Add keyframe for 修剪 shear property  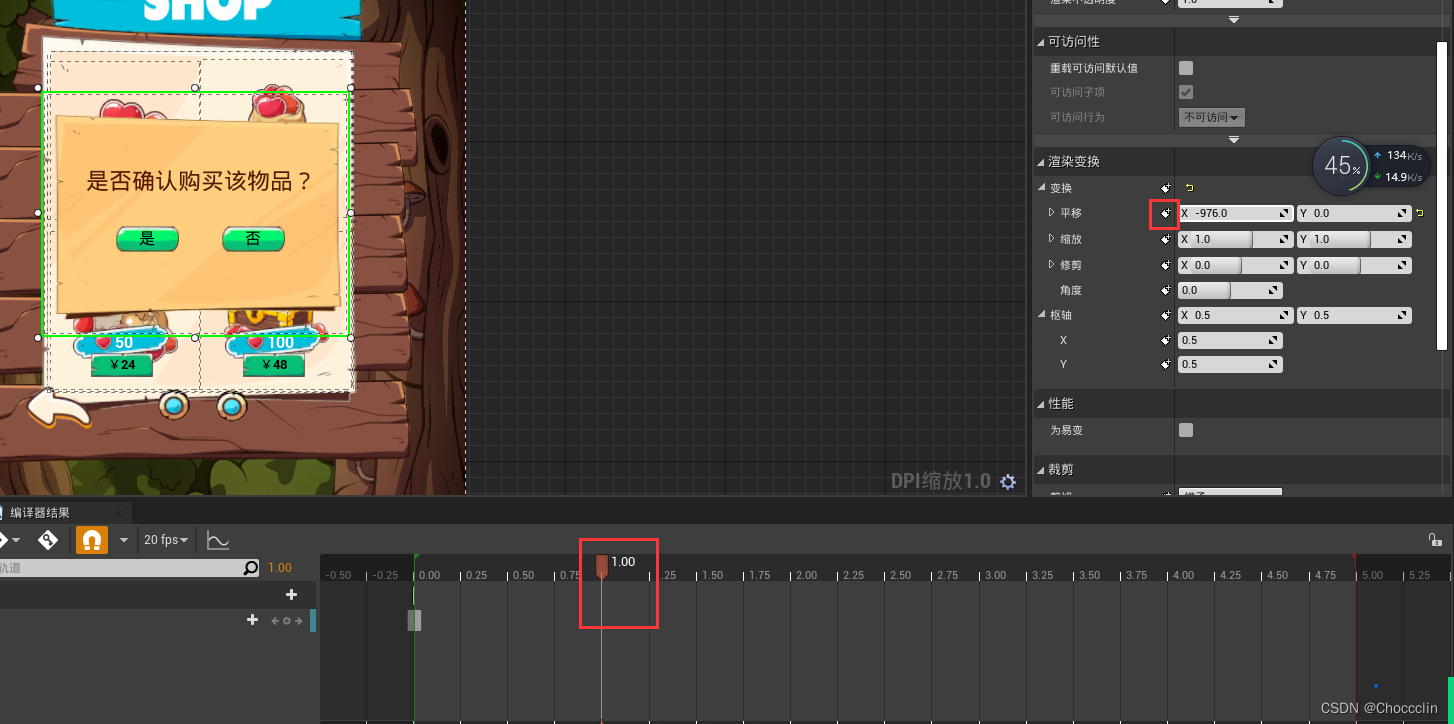[x=1166, y=265]
